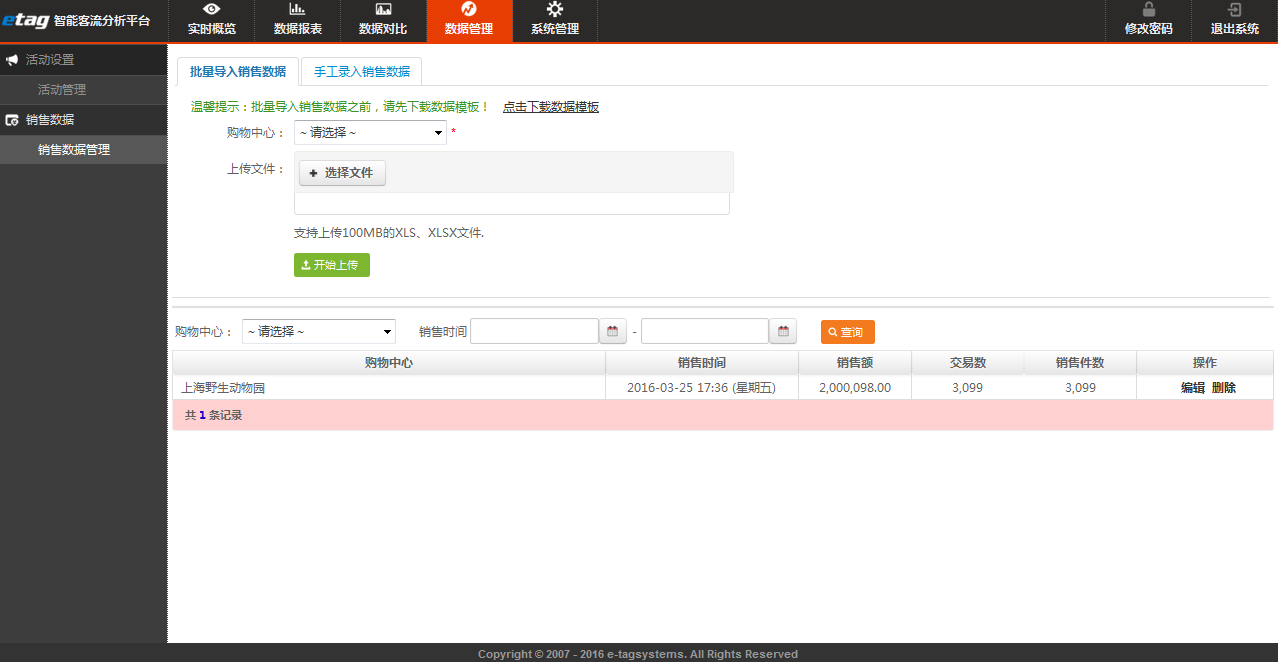Click megaphone icon beside 活动设置
Screen dimensions: 1278x662
pyautogui.click(x=12, y=60)
